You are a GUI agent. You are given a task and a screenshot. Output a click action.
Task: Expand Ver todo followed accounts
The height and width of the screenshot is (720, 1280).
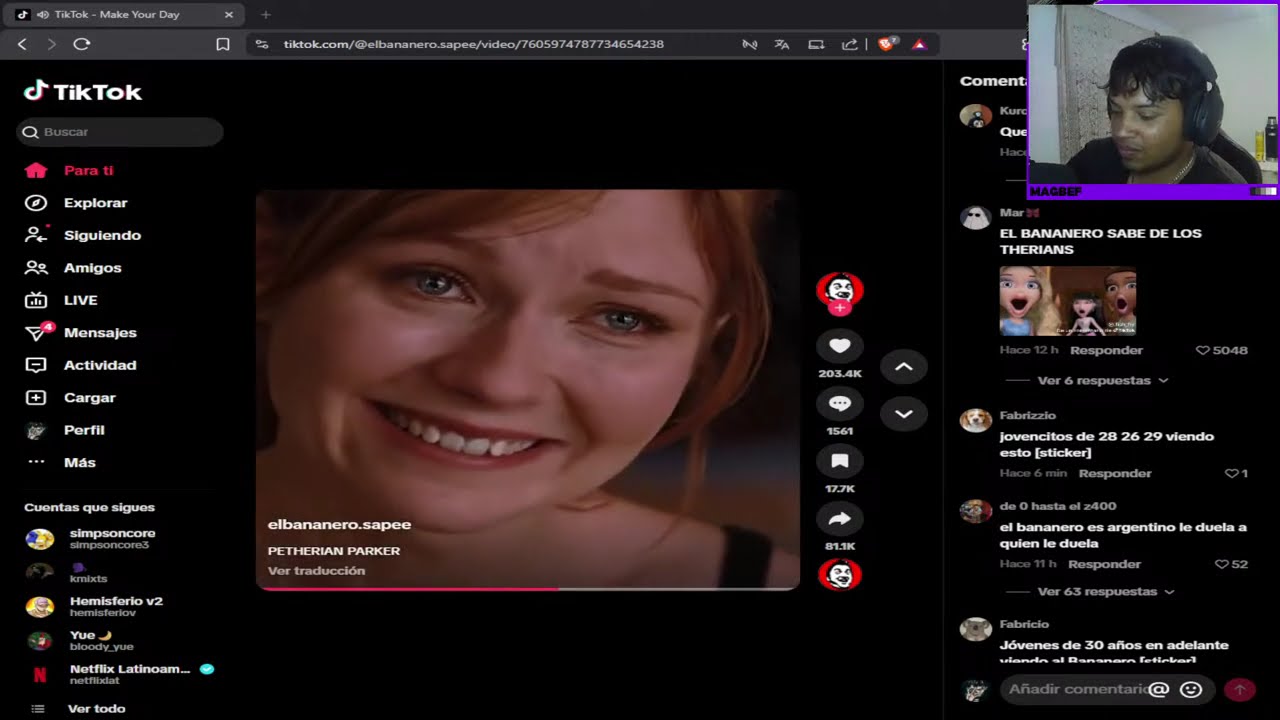[96, 709]
